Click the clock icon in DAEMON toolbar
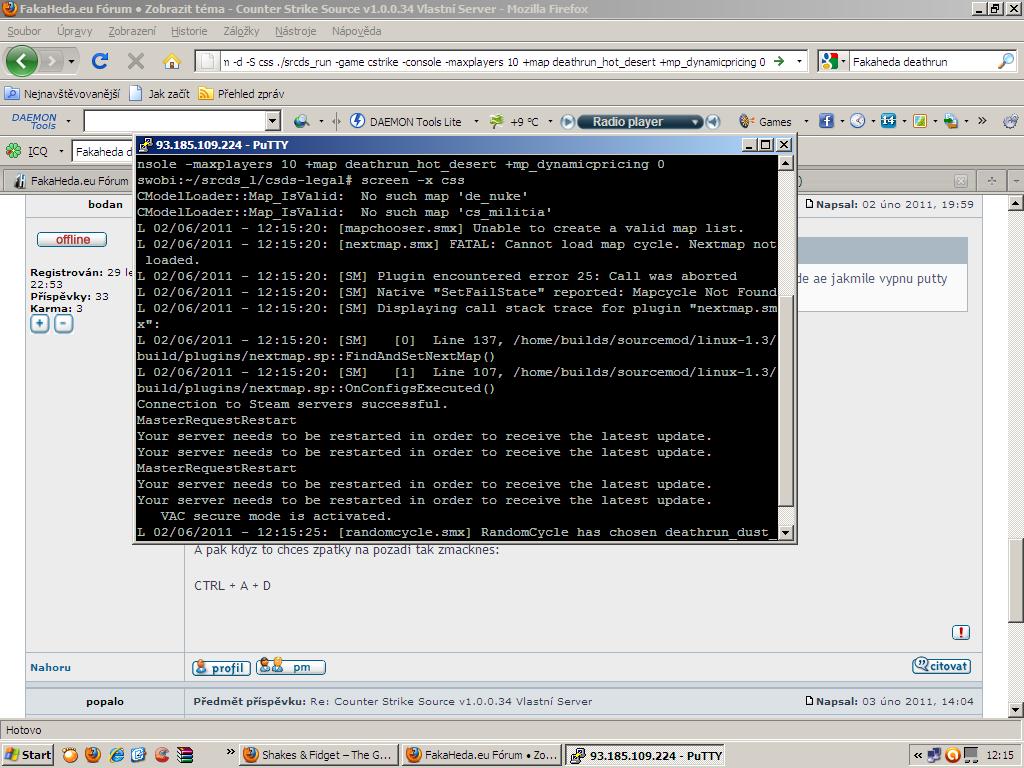This screenshot has height=768, width=1024. [x=857, y=121]
